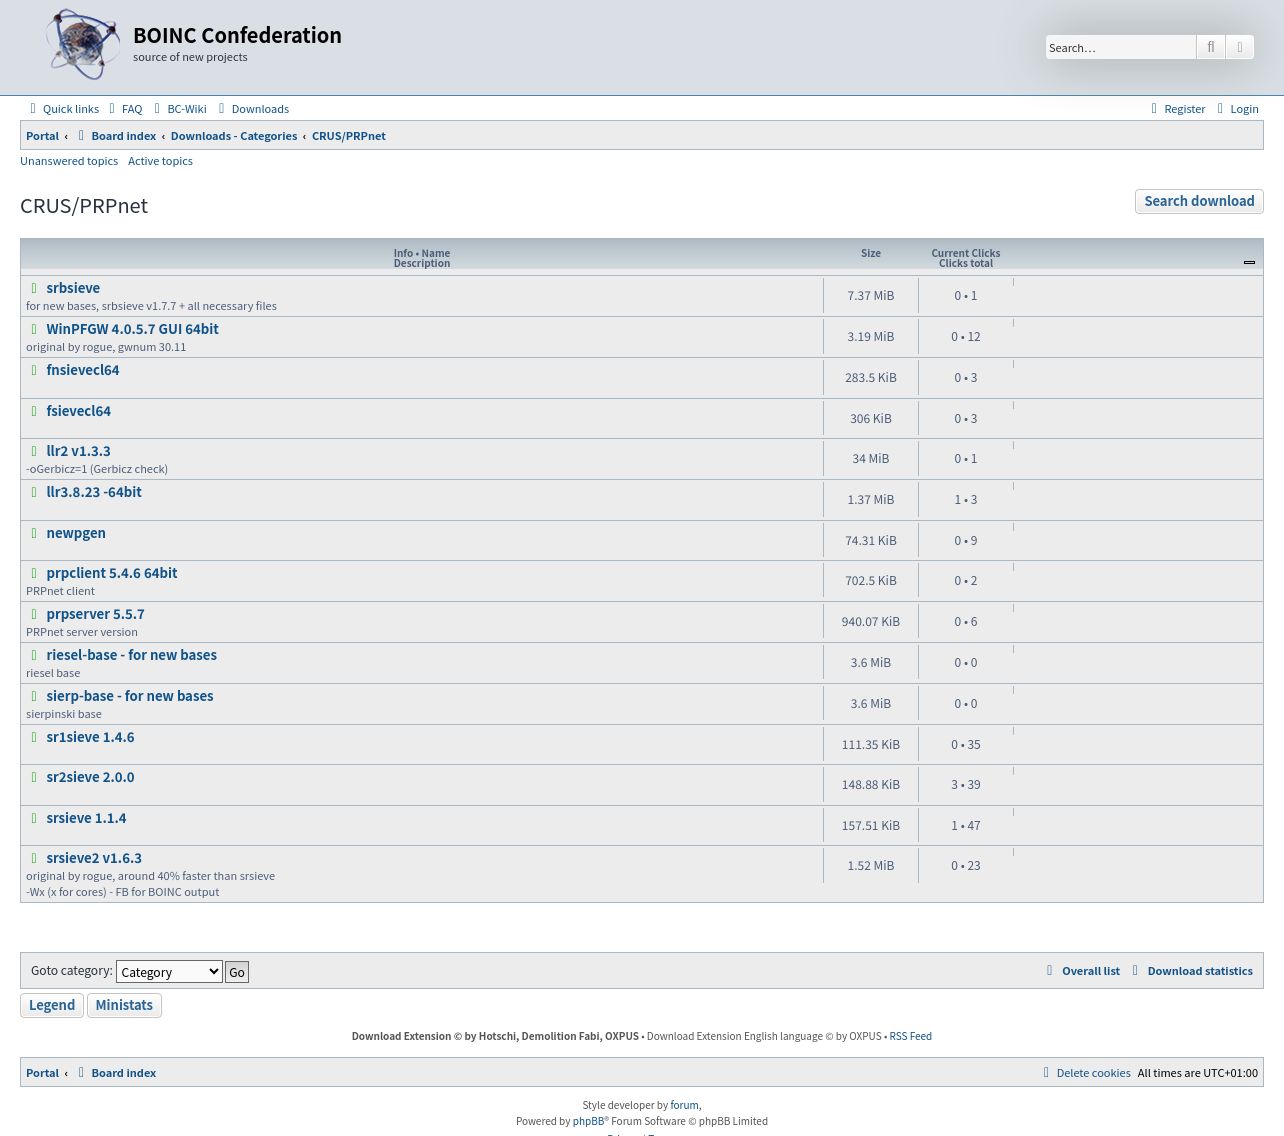
Task: Click the trash icon by Delete cookies
Action: (1046, 1073)
